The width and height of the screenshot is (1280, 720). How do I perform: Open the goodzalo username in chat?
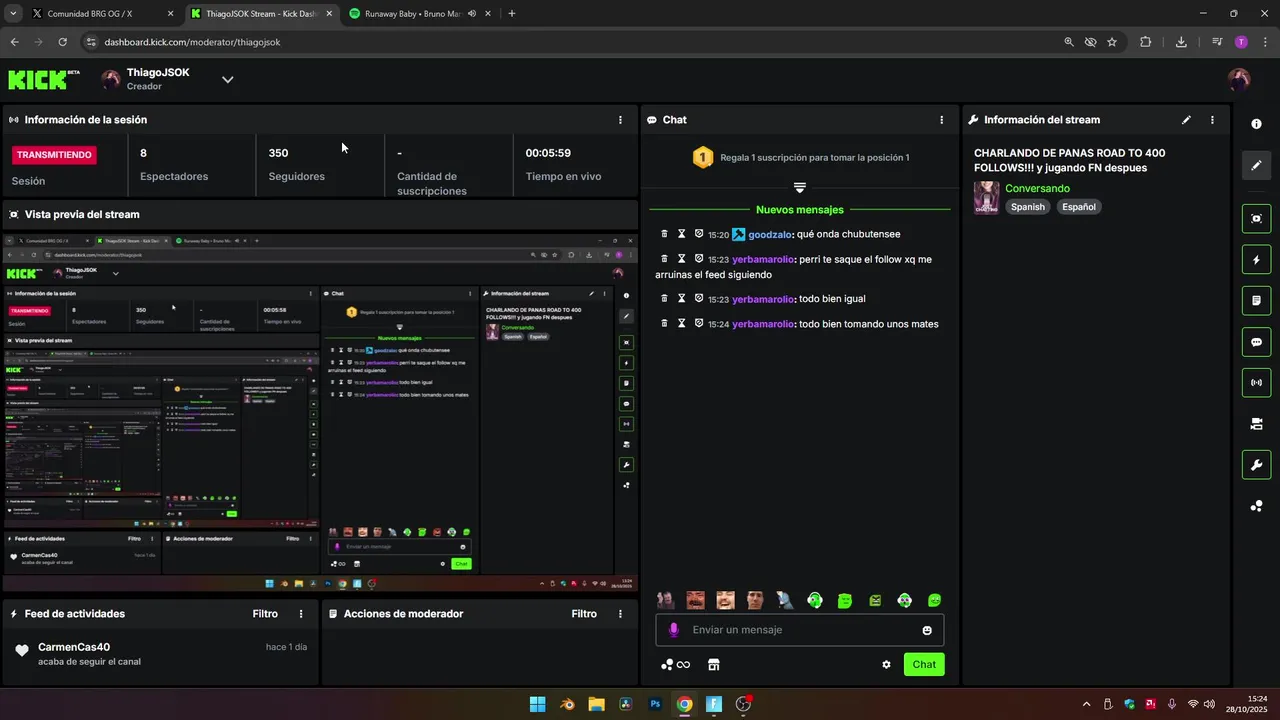[x=770, y=234]
